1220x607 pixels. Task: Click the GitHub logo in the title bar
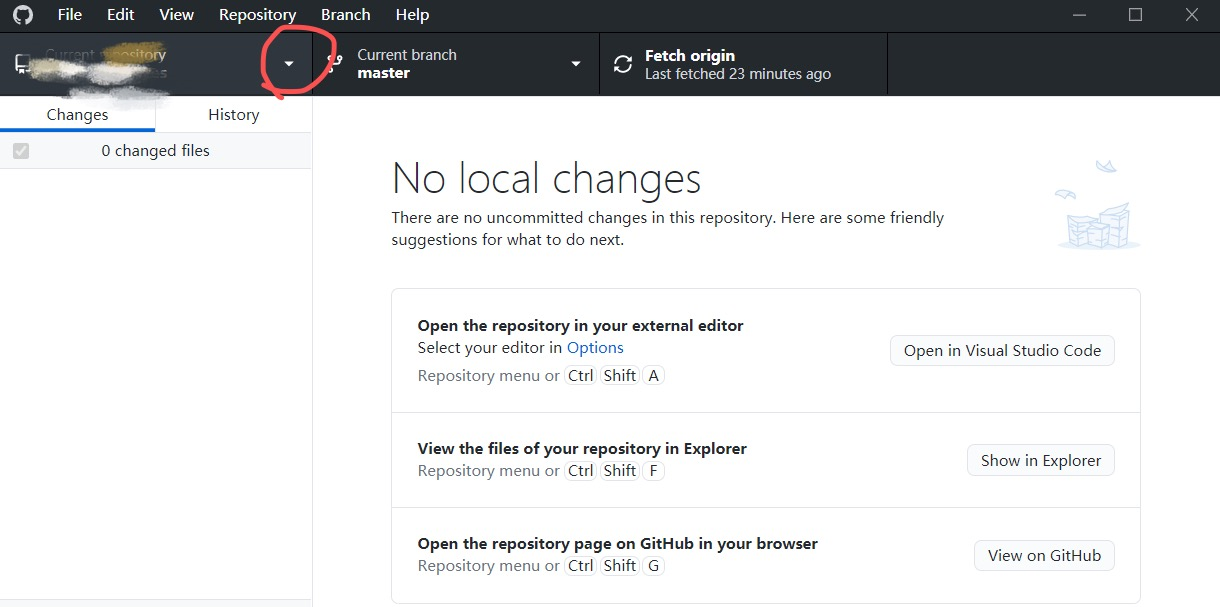[22, 14]
